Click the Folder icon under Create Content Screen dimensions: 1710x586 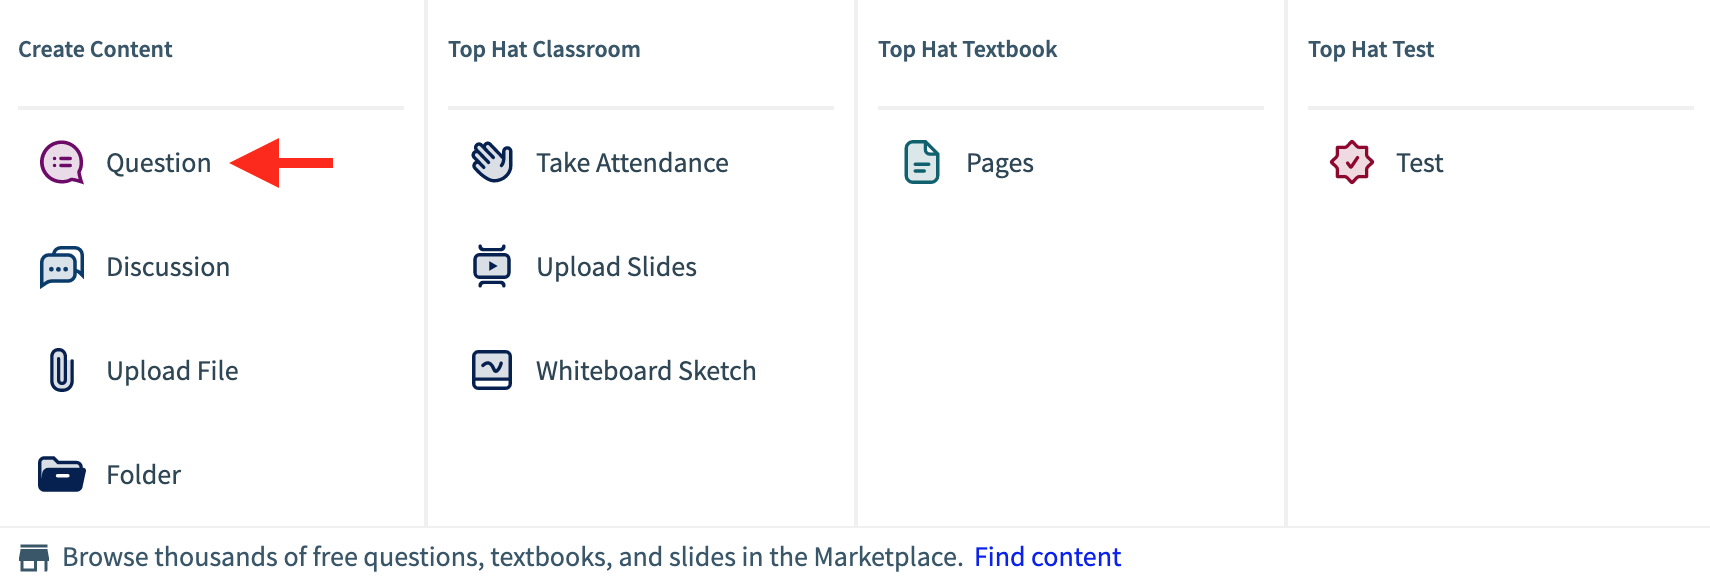pyautogui.click(x=60, y=474)
